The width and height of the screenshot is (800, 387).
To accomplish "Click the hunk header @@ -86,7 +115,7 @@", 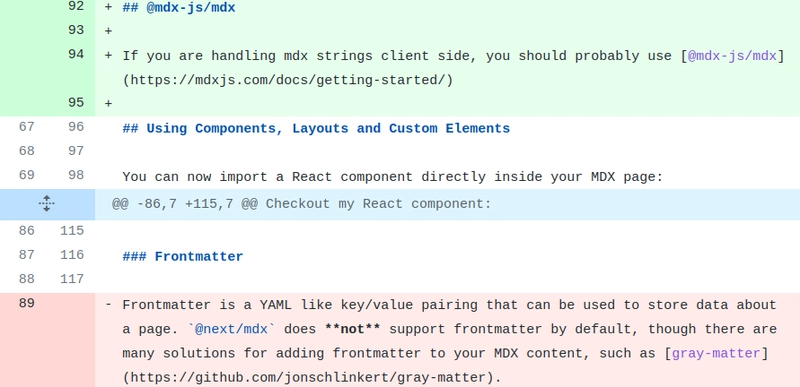I will (185, 204).
